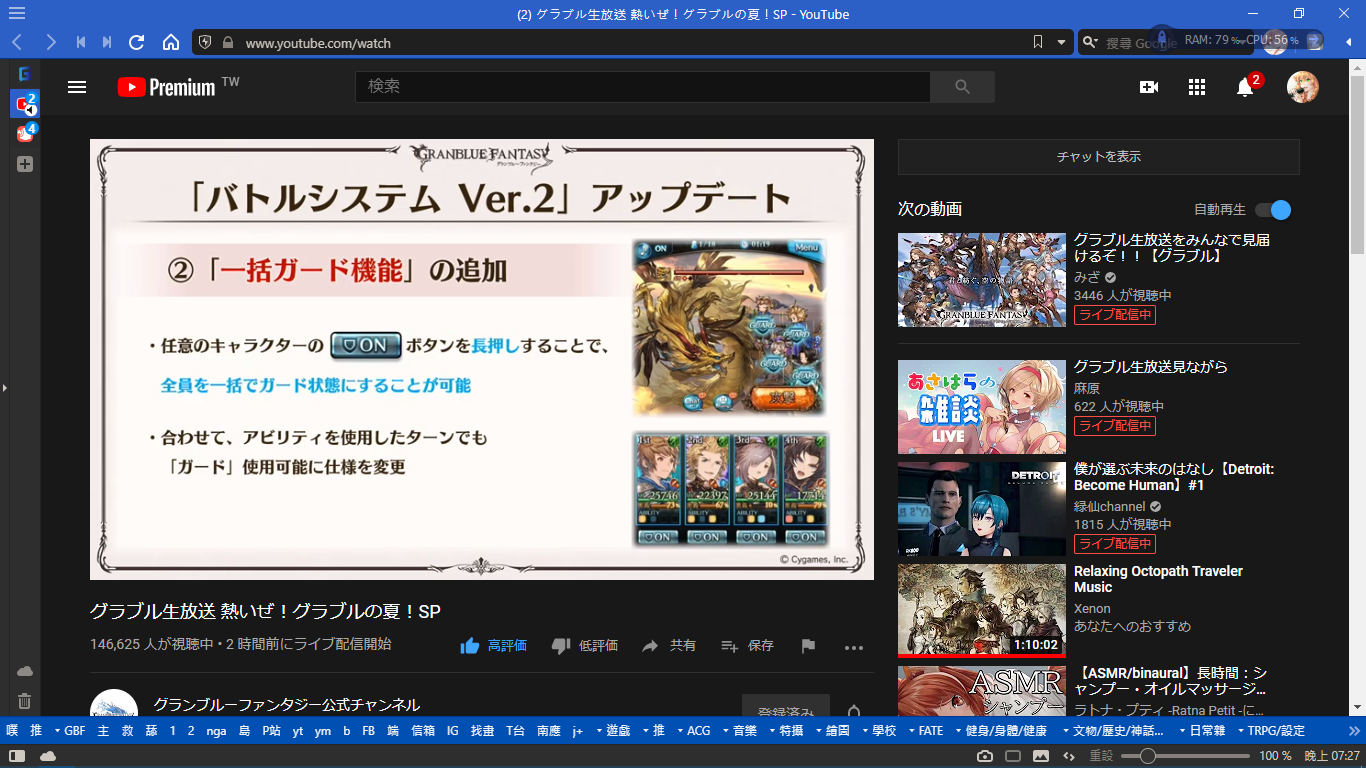
Task: Open address bar history dropdown arrow
Action: [1062, 42]
